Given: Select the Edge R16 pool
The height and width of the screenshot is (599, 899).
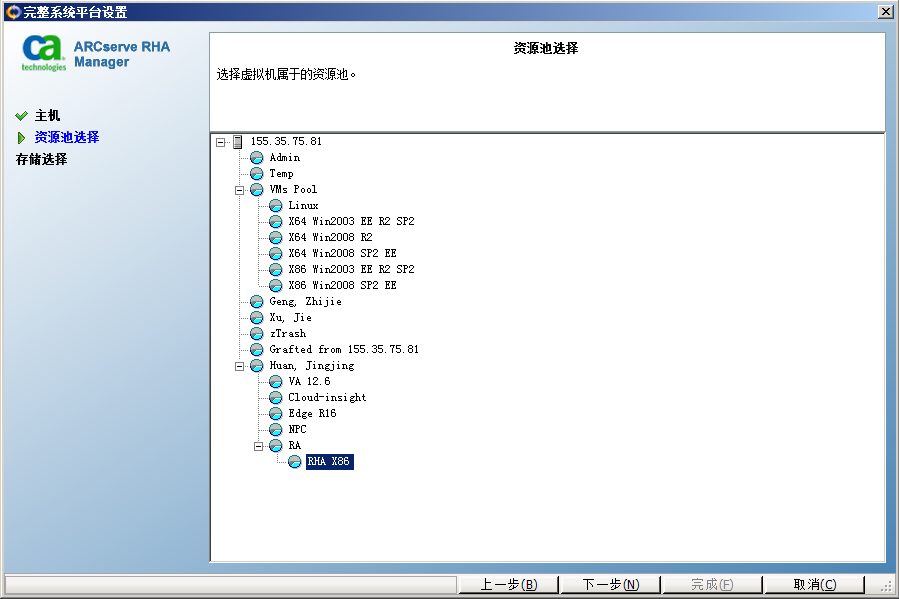Looking at the screenshot, I should tap(312, 414).
